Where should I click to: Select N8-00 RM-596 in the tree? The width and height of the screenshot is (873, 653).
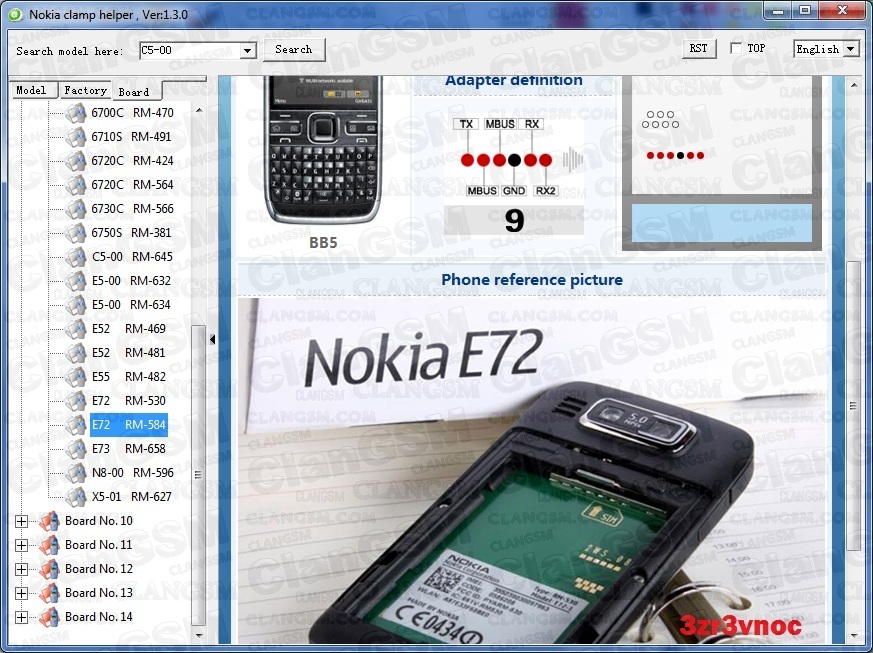click(x=133, y=473)
